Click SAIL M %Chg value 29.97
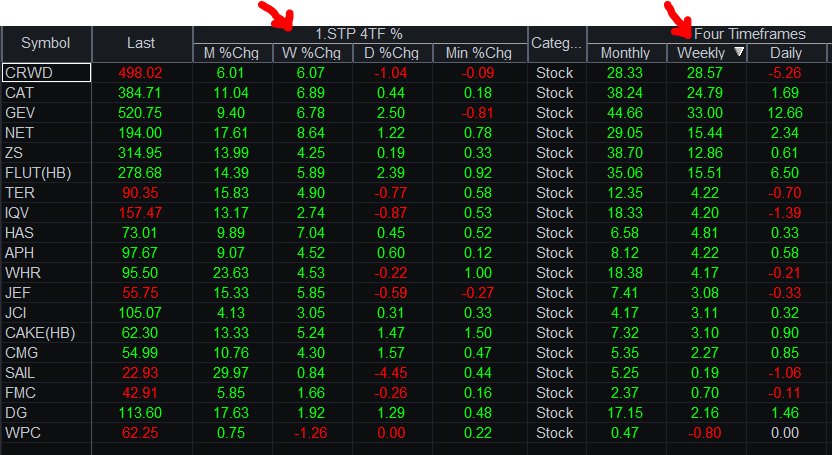This screenshot has height=455, width=832. (231, 373)
